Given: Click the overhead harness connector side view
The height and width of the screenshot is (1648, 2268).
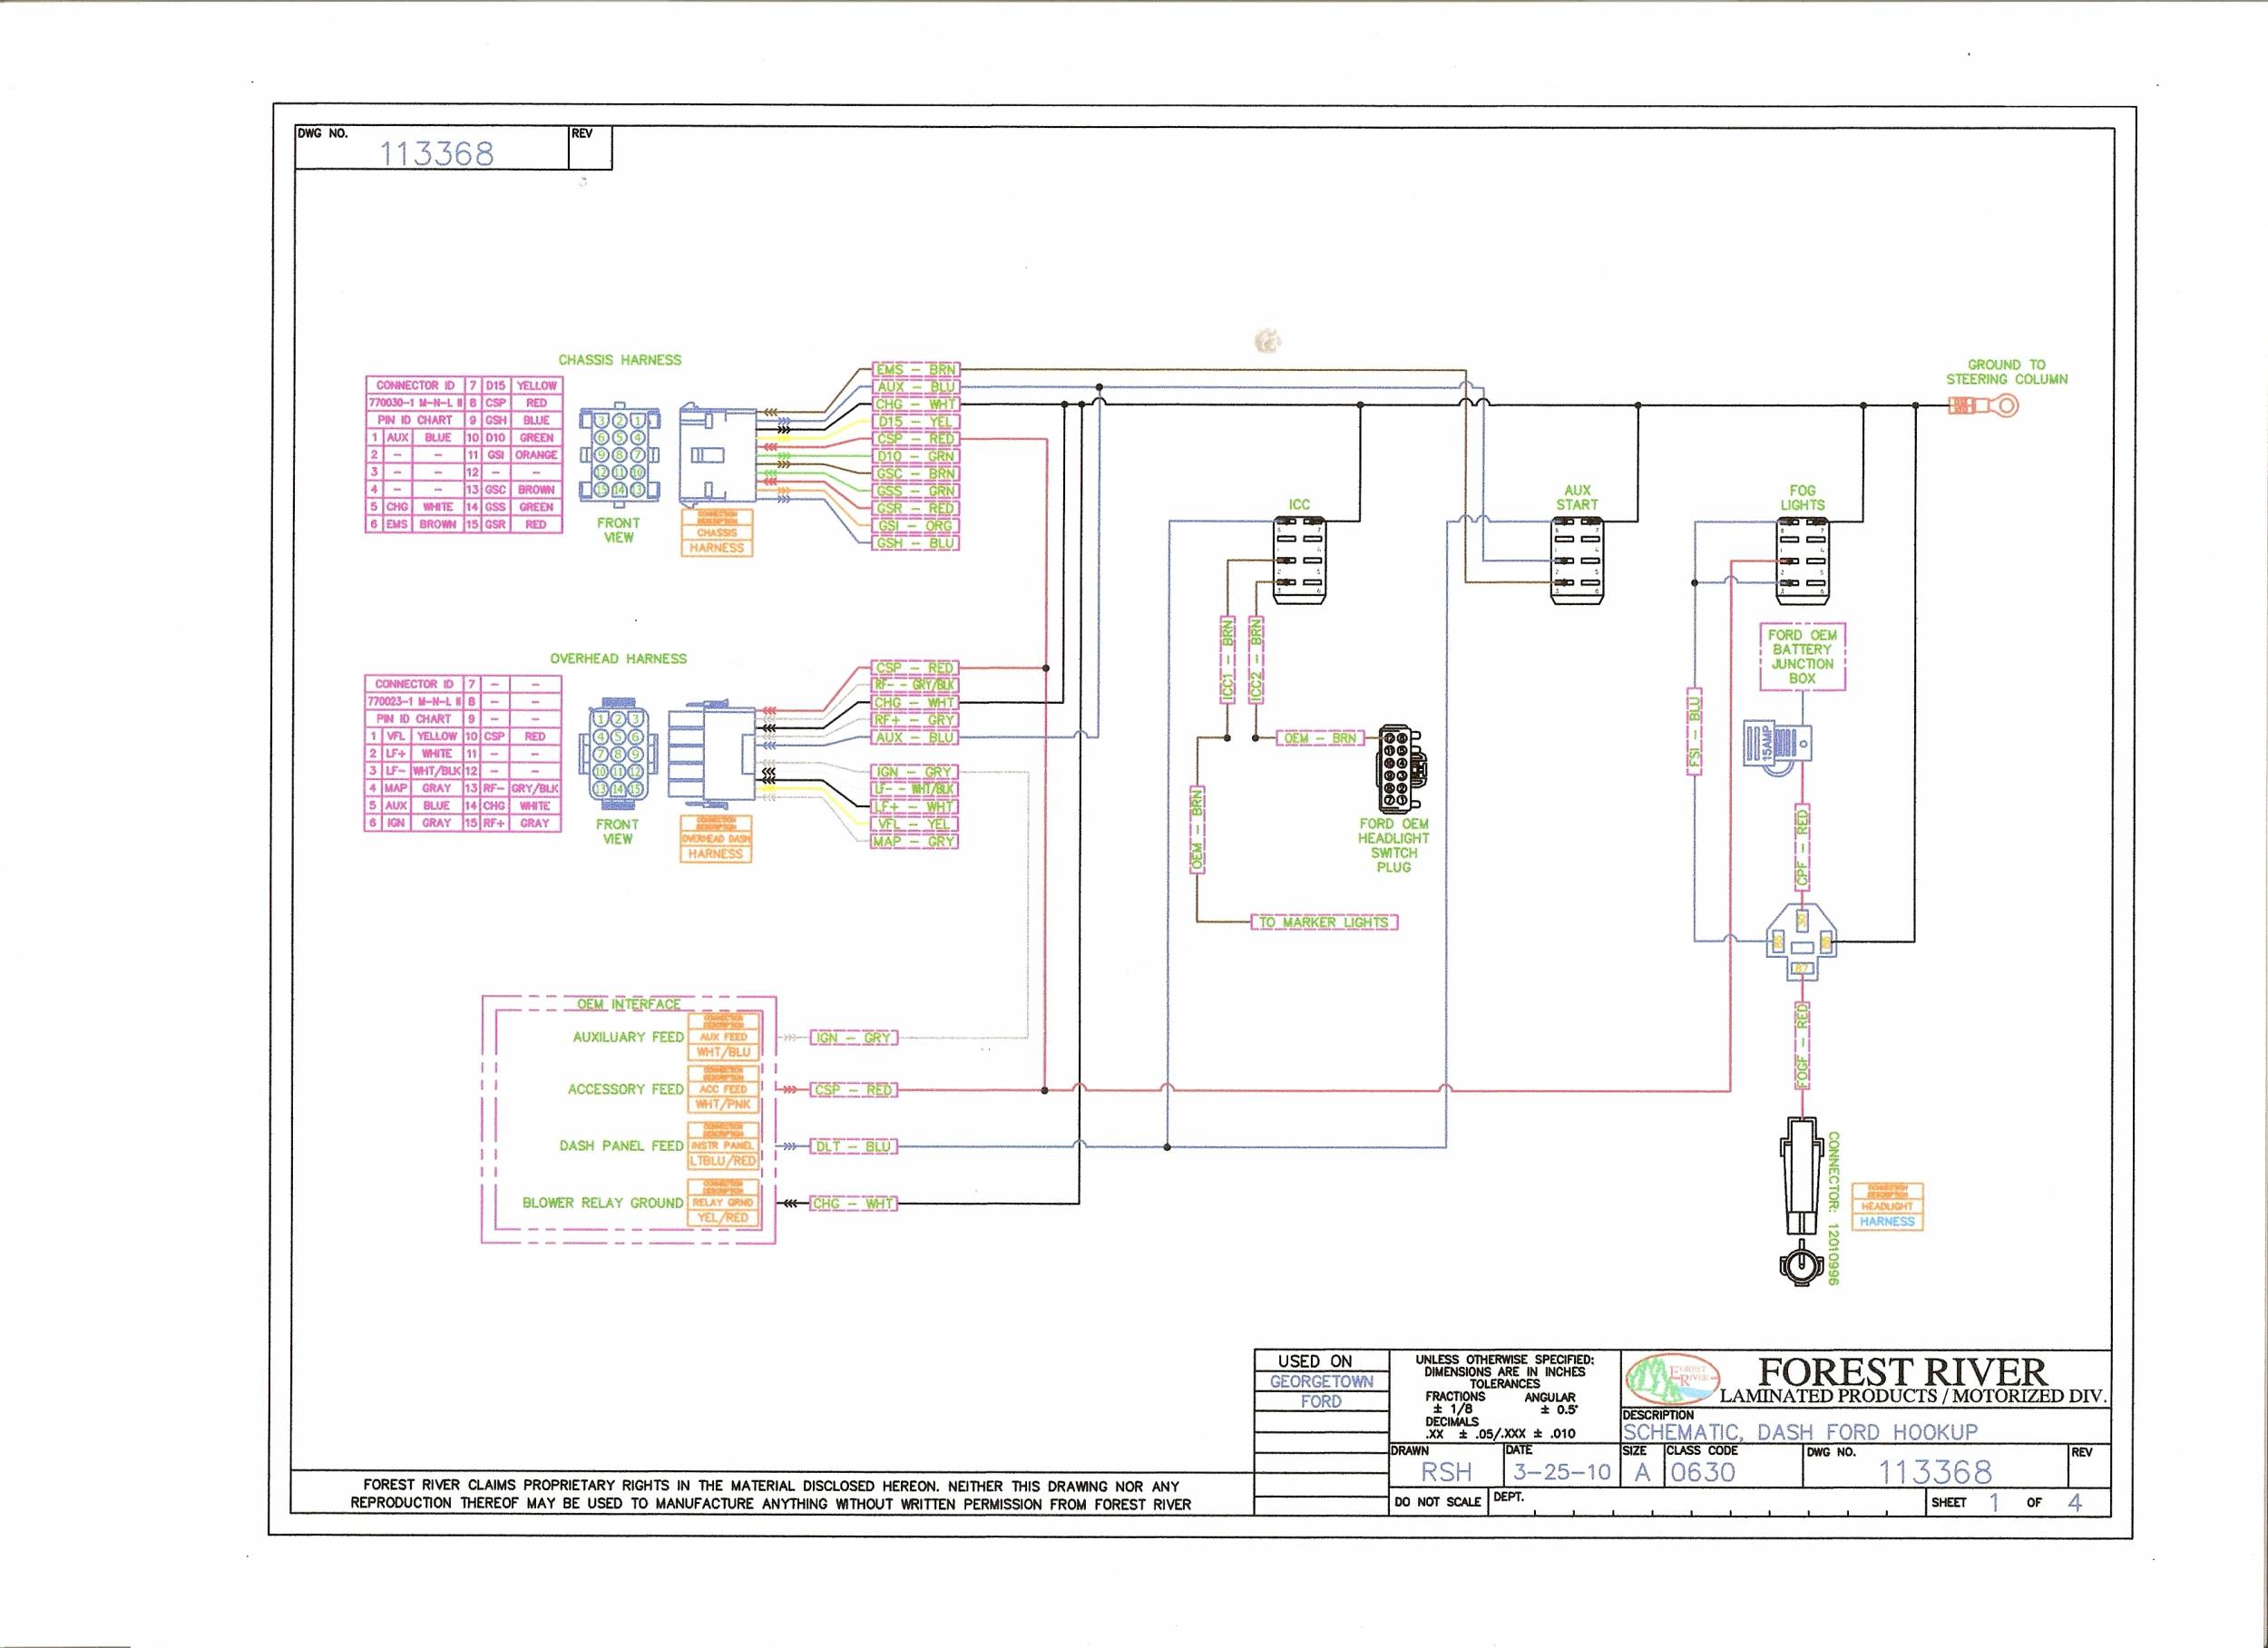Looking at the screenshot, I should coord(712,754).
